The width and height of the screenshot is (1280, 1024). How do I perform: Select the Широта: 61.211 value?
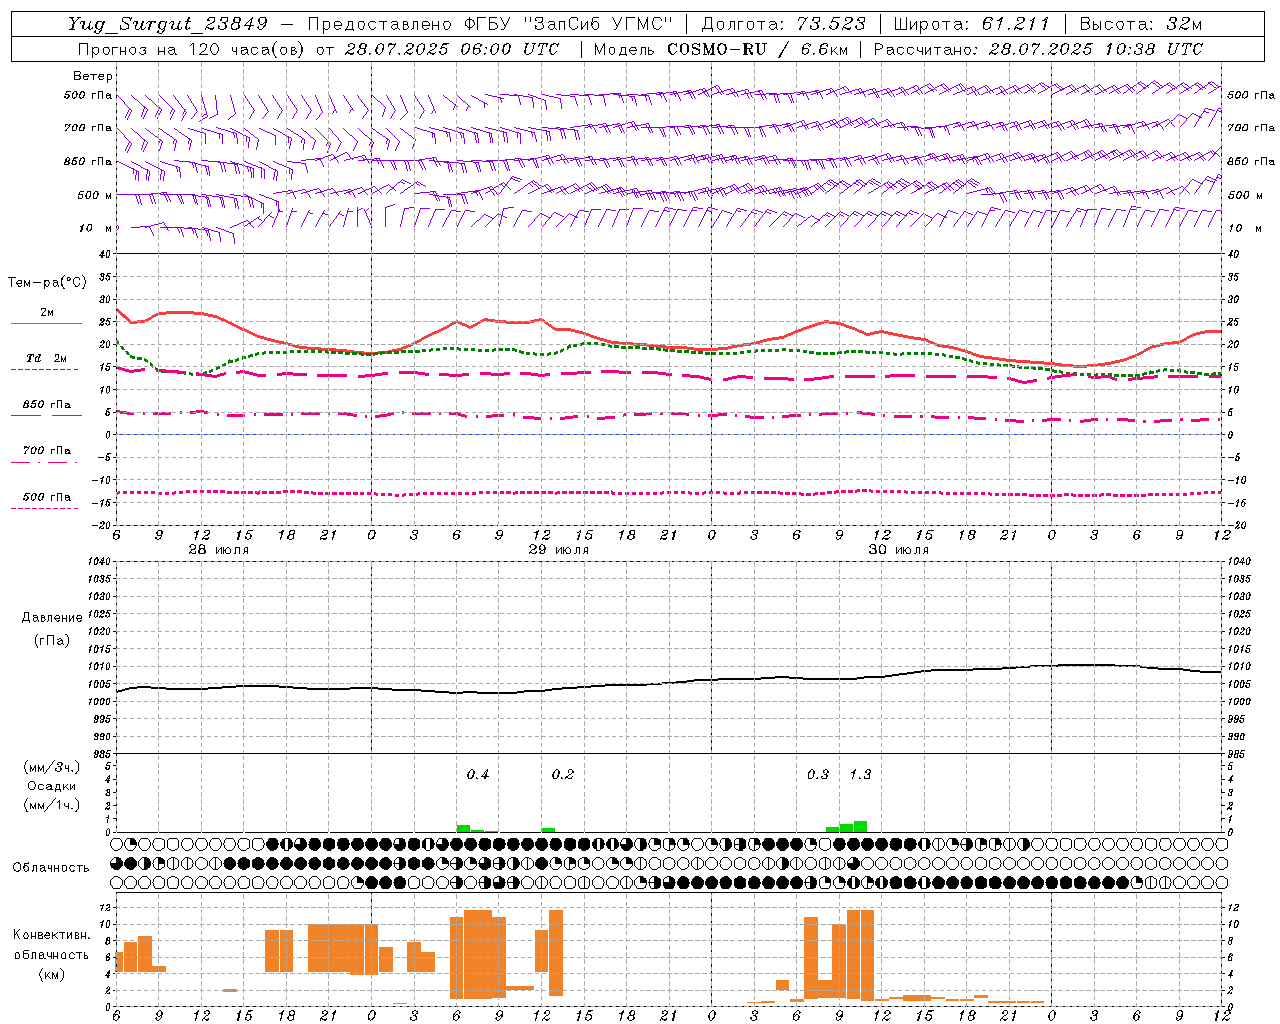(x=972, y=24)
